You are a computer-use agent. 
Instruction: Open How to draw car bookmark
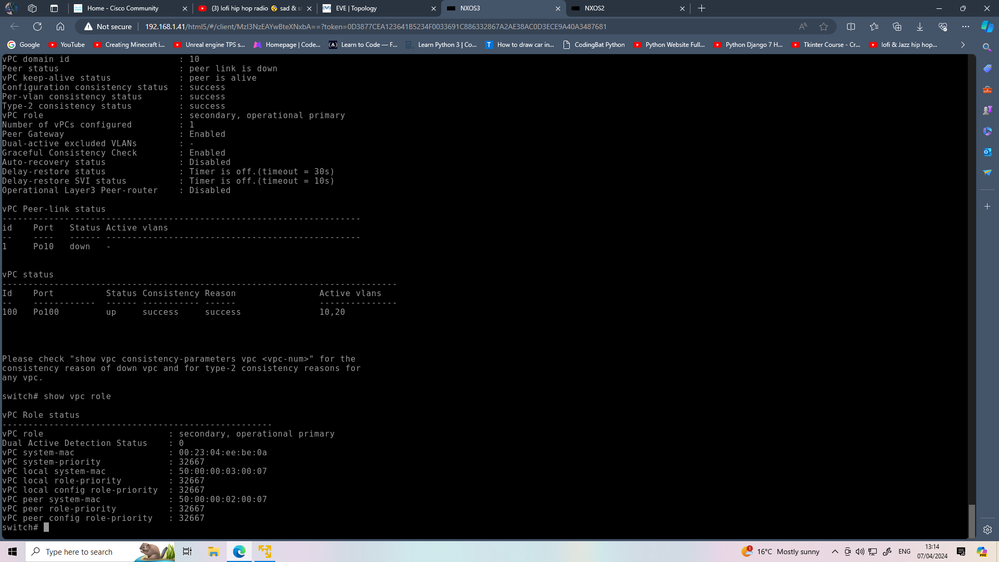[520, 45]
